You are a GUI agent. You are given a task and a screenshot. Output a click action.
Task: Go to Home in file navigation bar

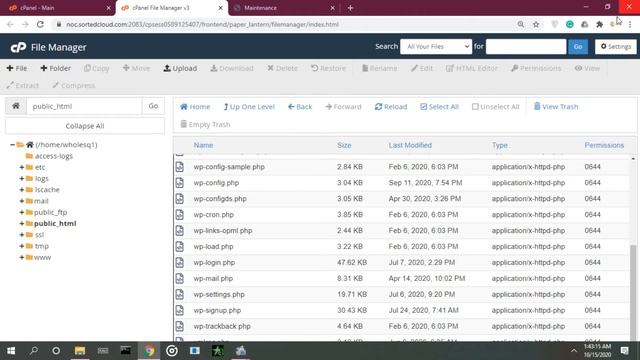(195, 107)
